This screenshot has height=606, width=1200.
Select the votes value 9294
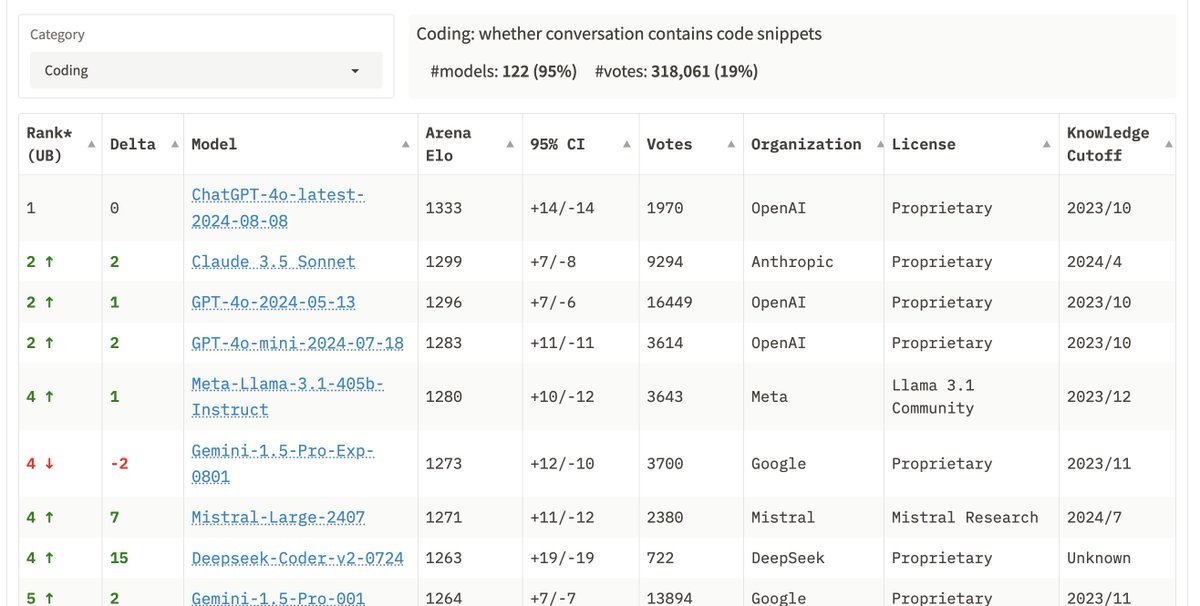coord(665,262)
